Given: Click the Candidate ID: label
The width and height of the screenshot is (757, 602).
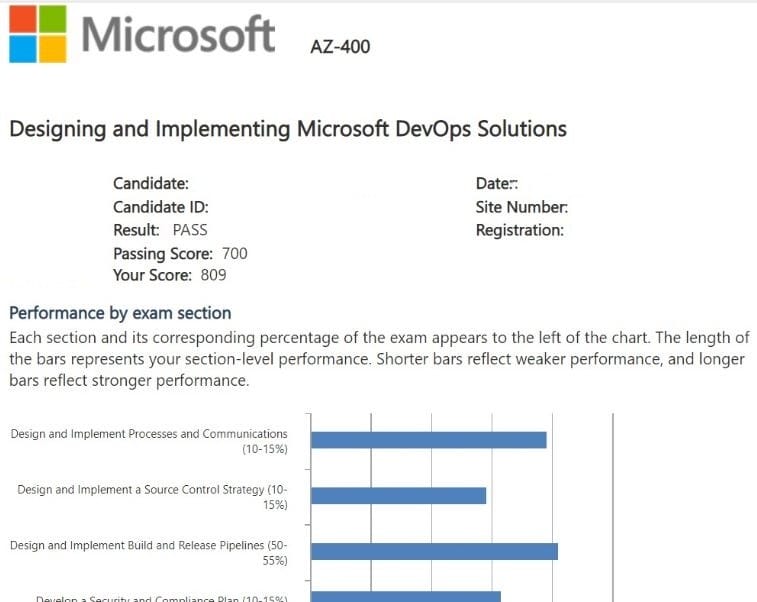Looking at the screenshot, I should click(x=161, y=207).
